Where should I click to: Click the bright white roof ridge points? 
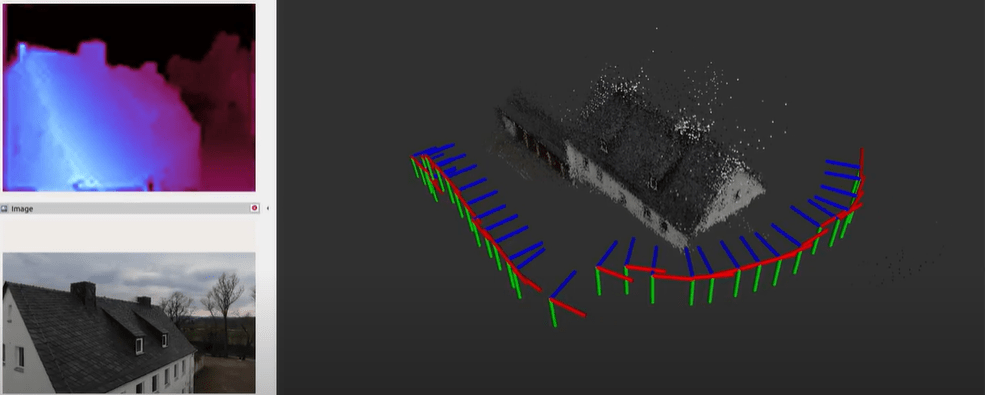pyautogui.click(x=690, y=126)
